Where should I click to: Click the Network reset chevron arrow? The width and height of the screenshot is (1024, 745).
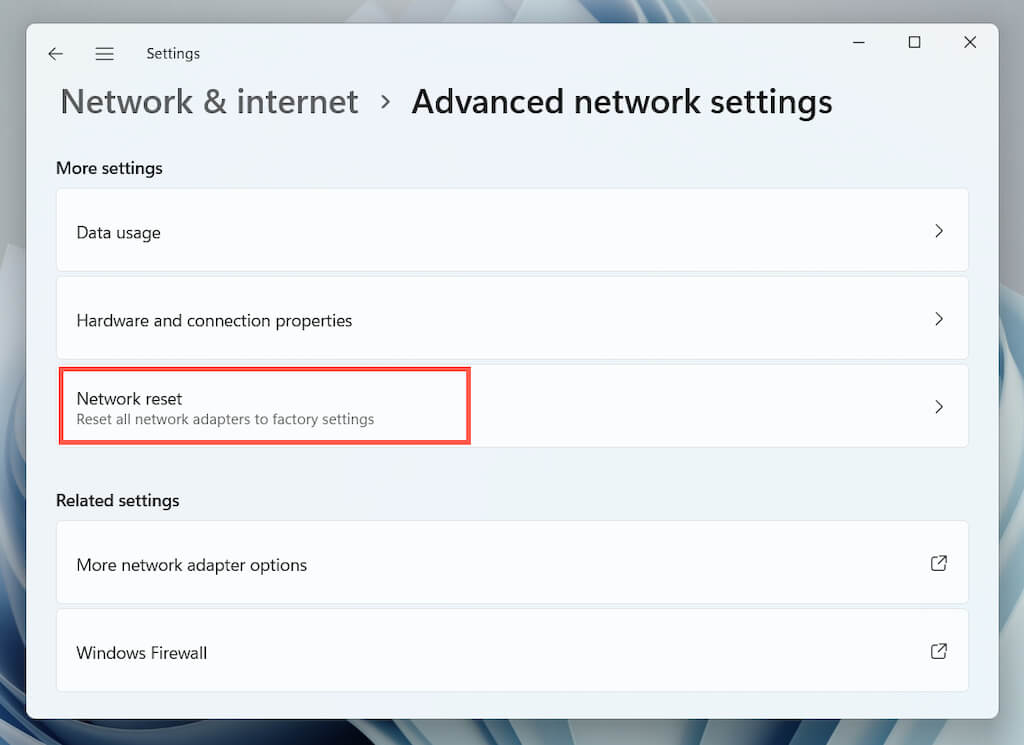[938, 407]
